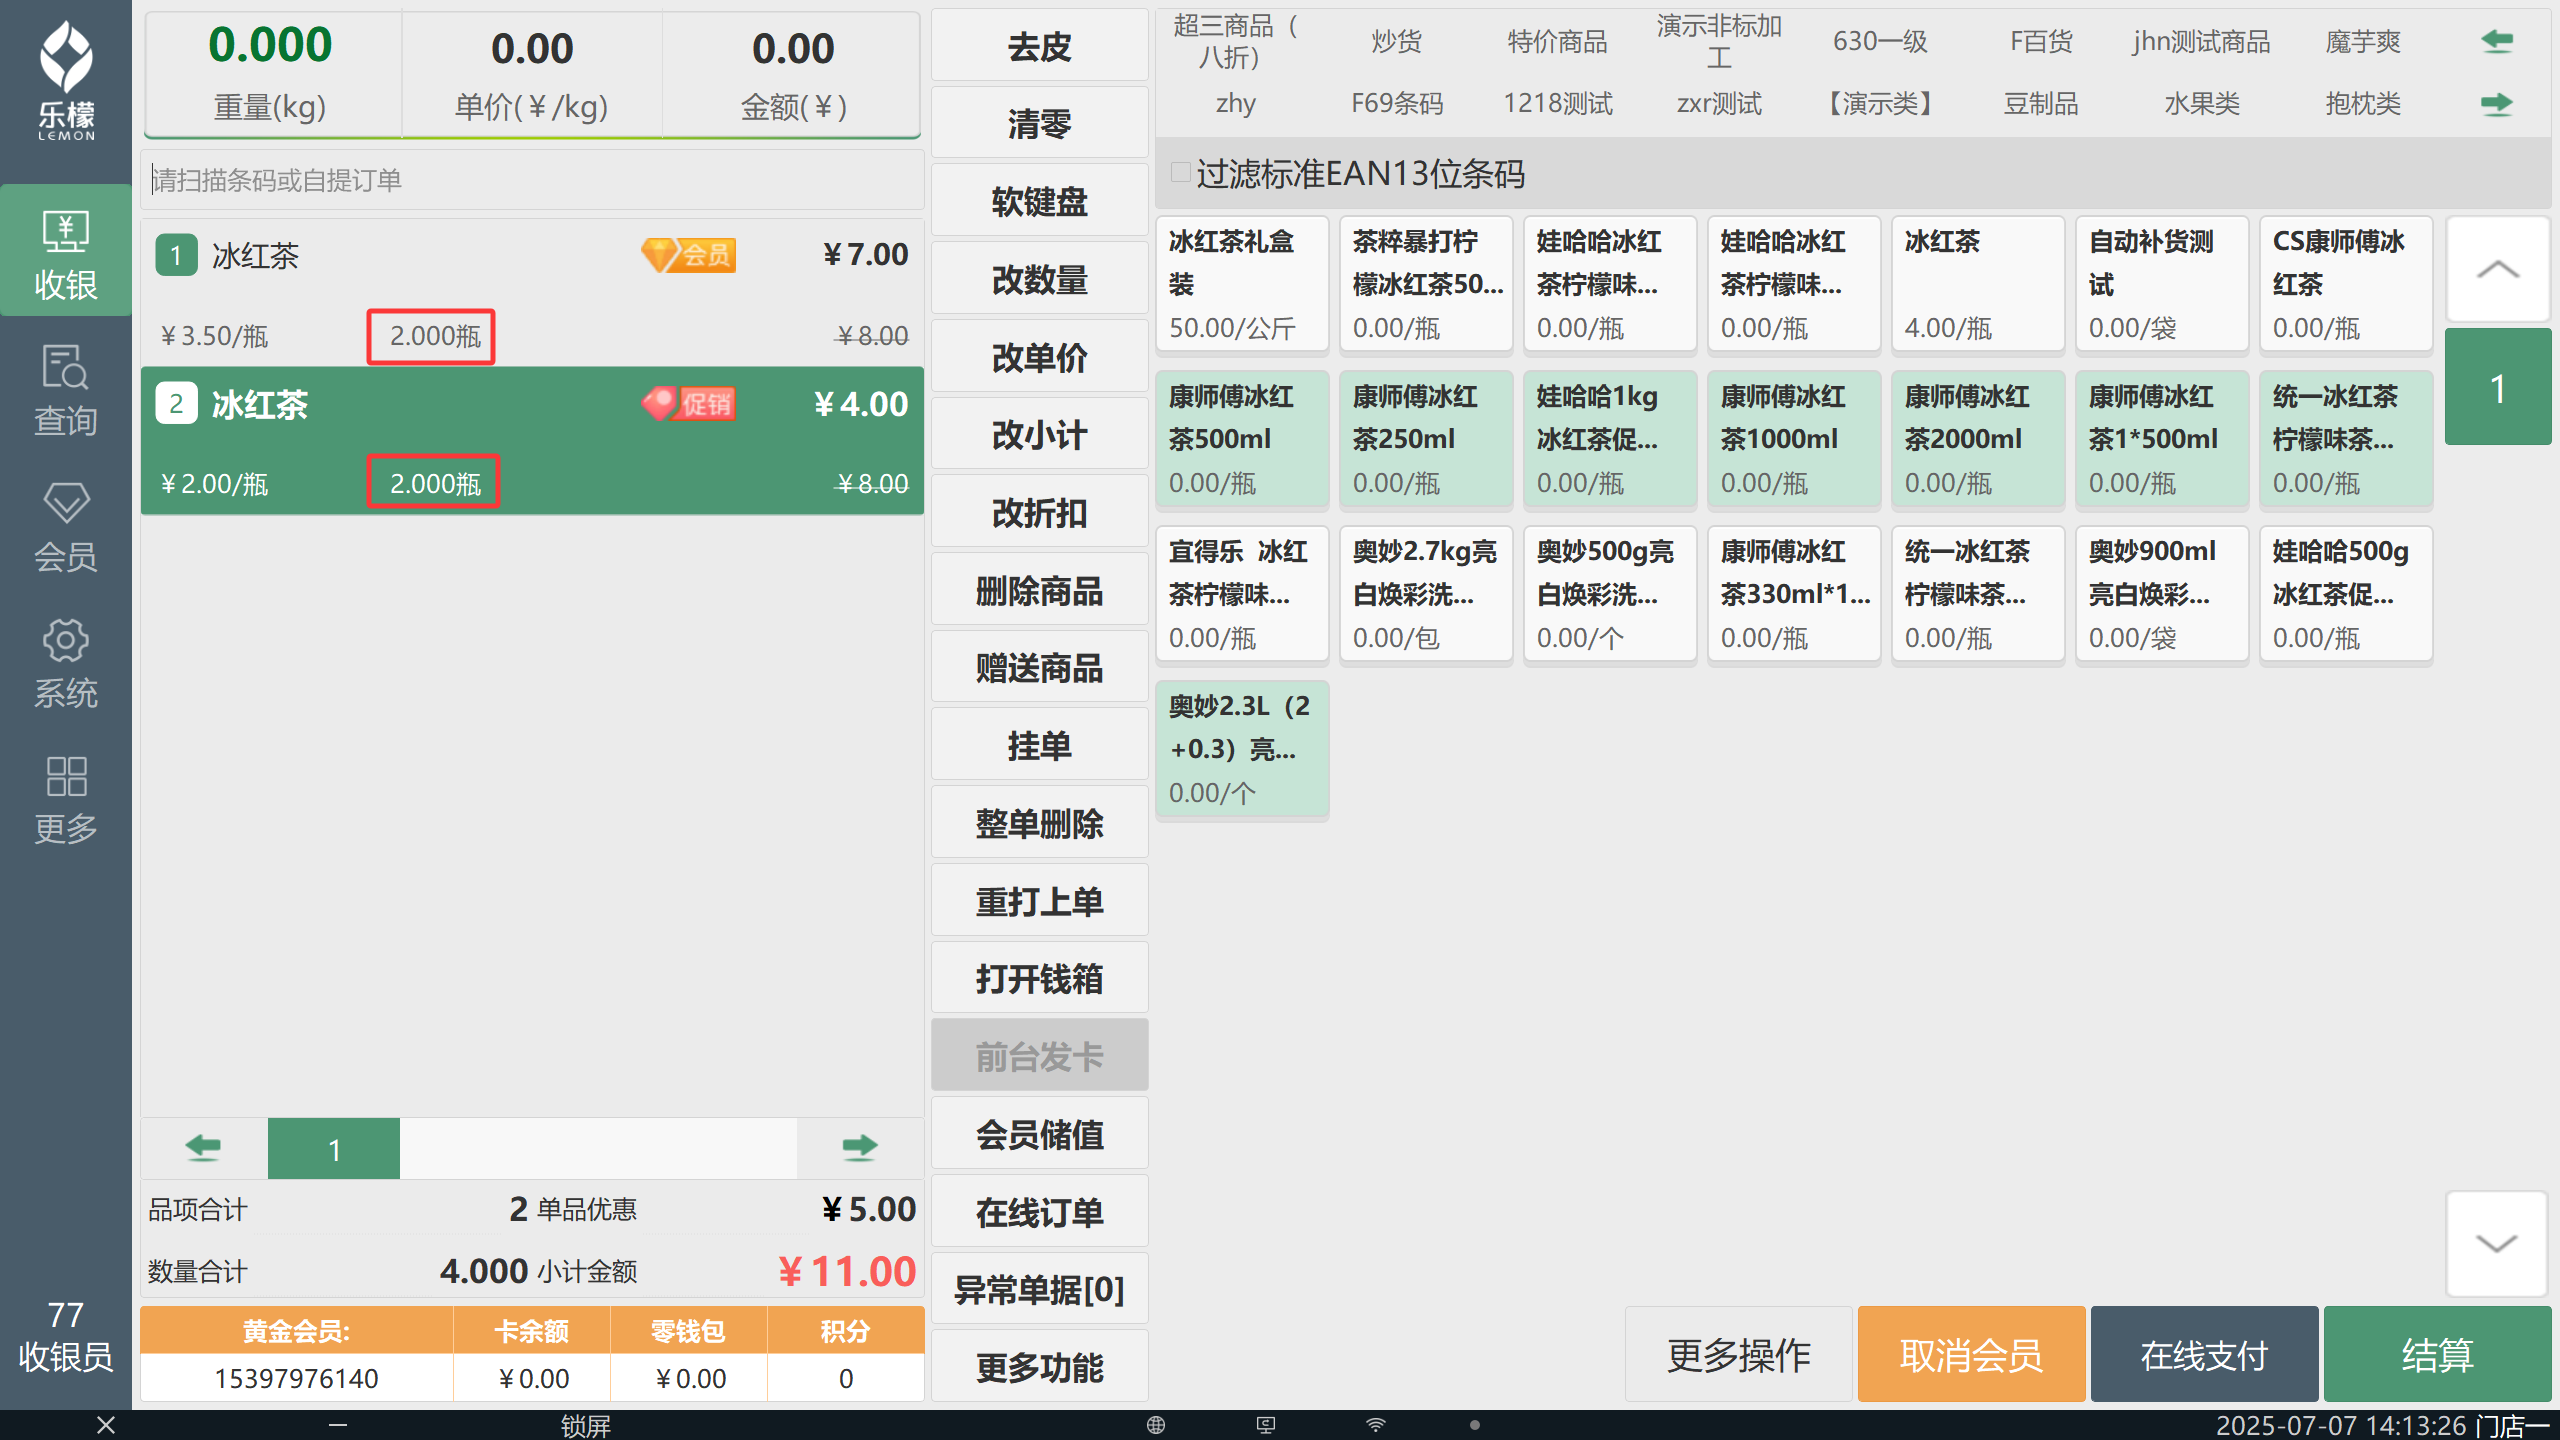This screenshot has width=2560, height=1440.
Task: Toggle 过滤标准EAN13位条码 checkbox
Action: pos(1181,172)
